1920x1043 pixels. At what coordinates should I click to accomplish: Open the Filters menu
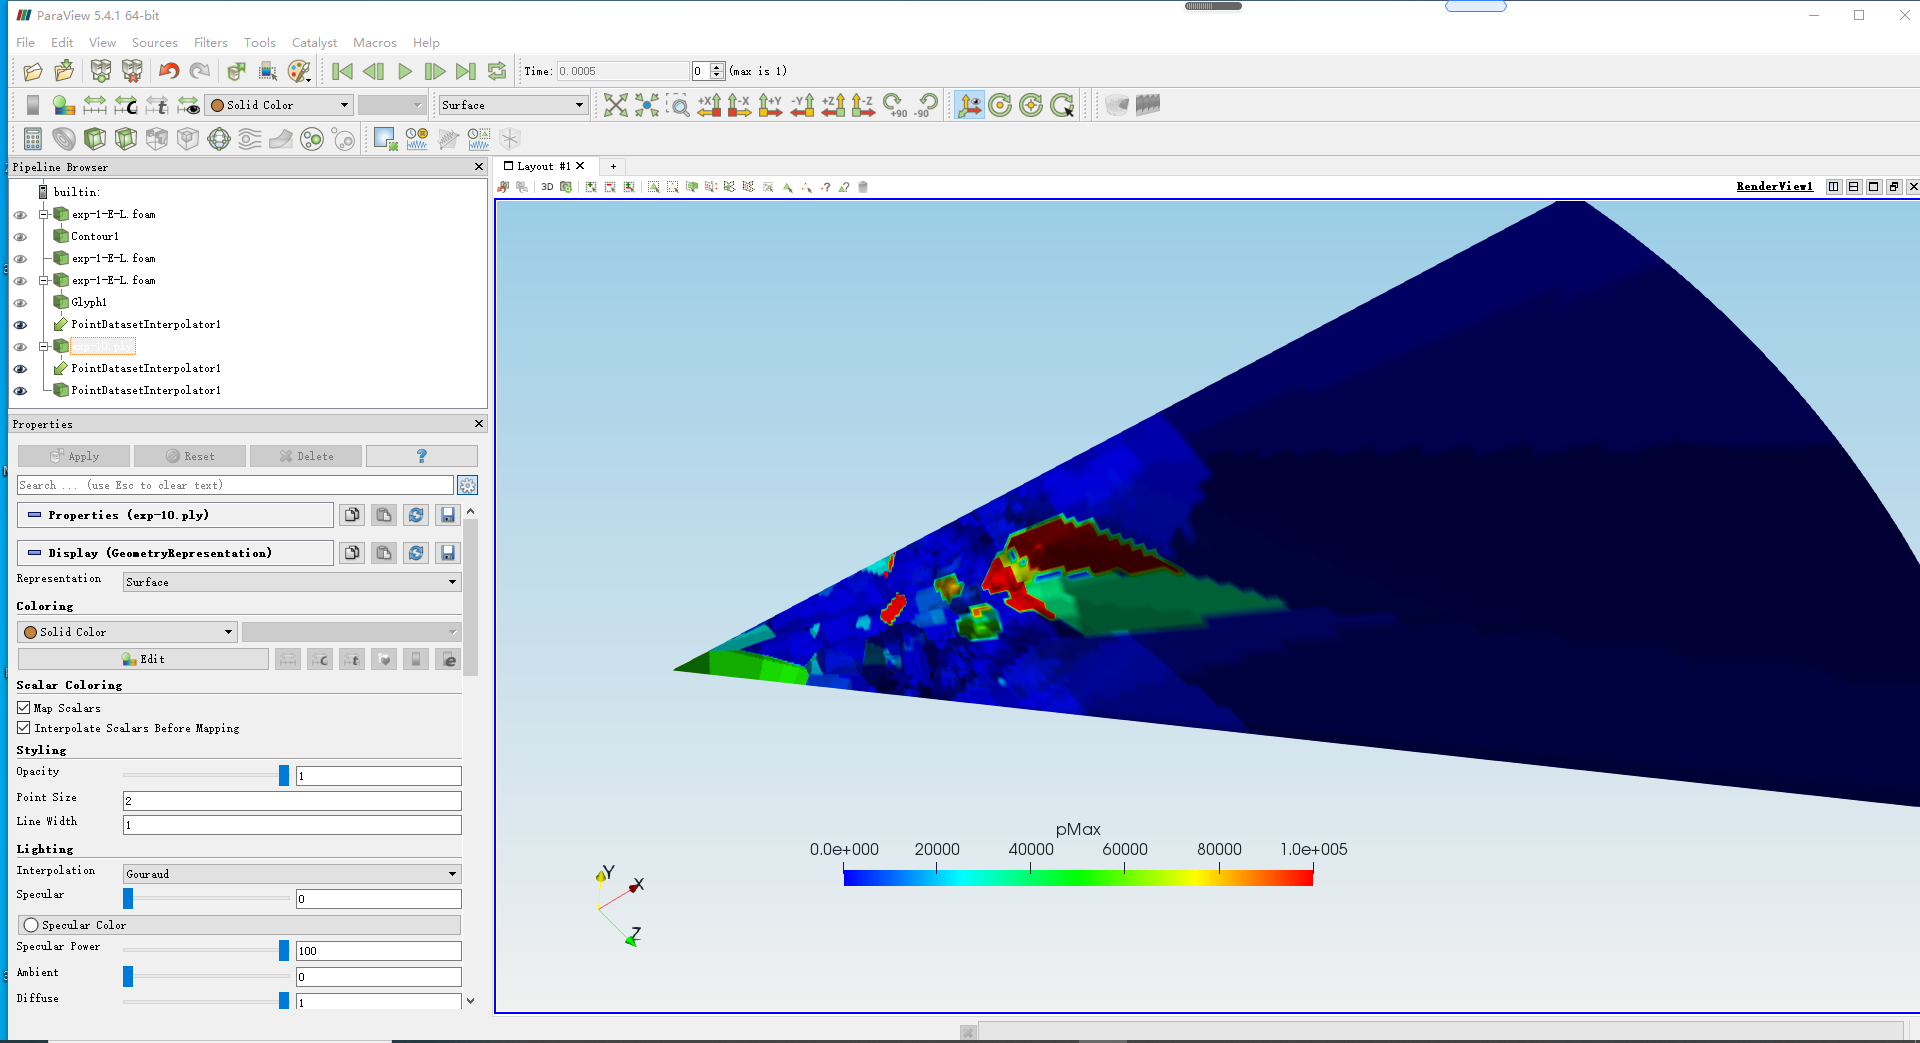coord(210,43)
